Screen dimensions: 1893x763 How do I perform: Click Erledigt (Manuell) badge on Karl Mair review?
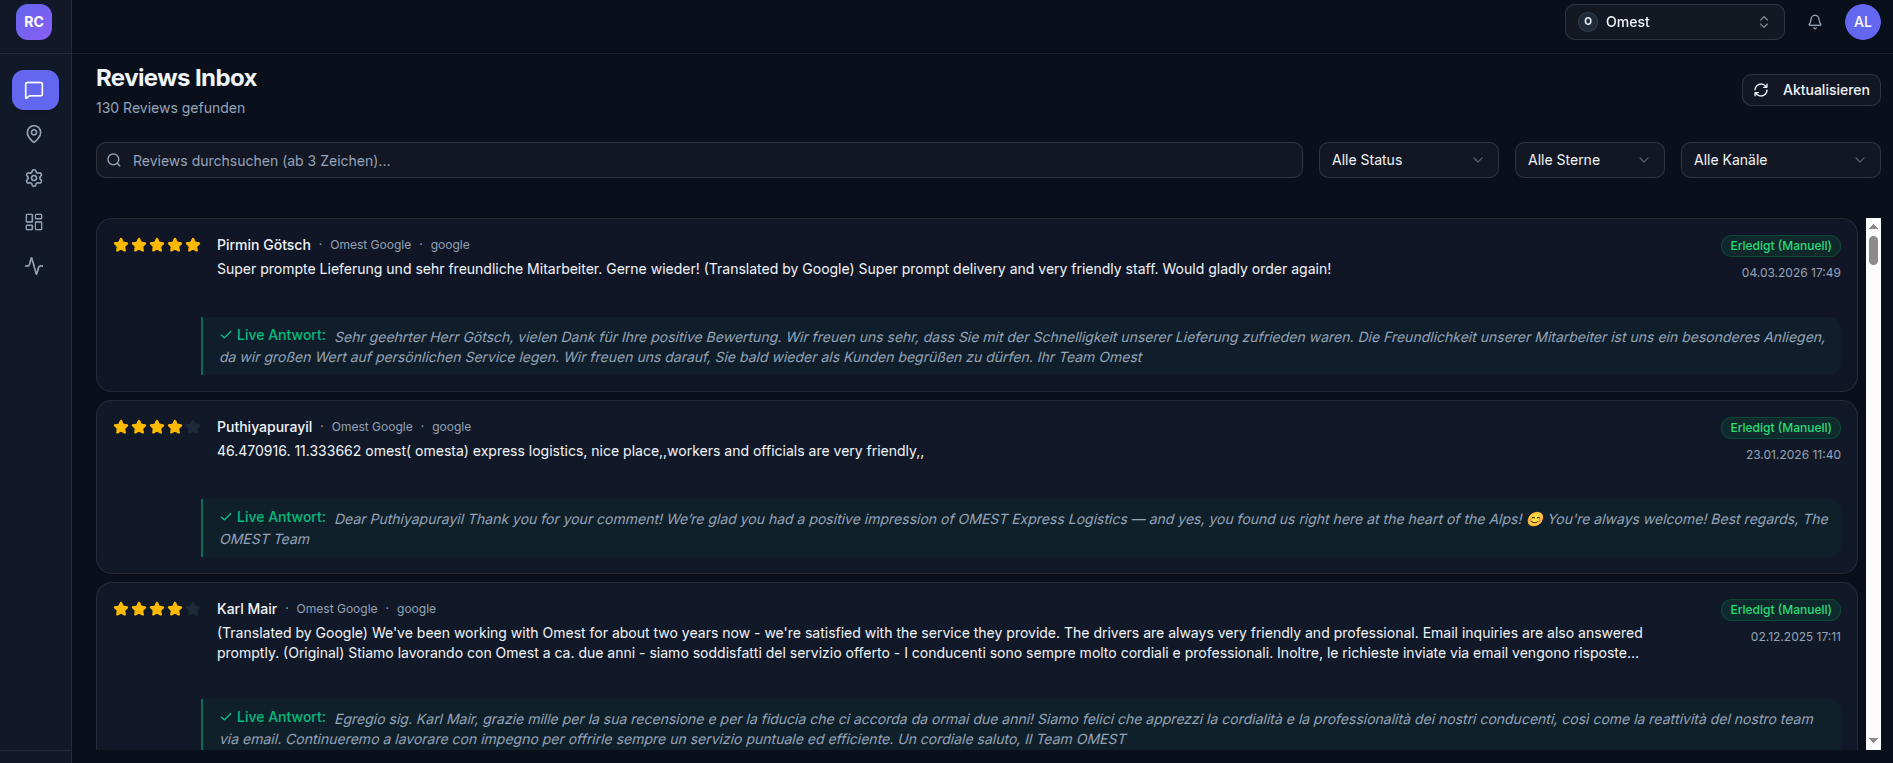point(1780,610)
